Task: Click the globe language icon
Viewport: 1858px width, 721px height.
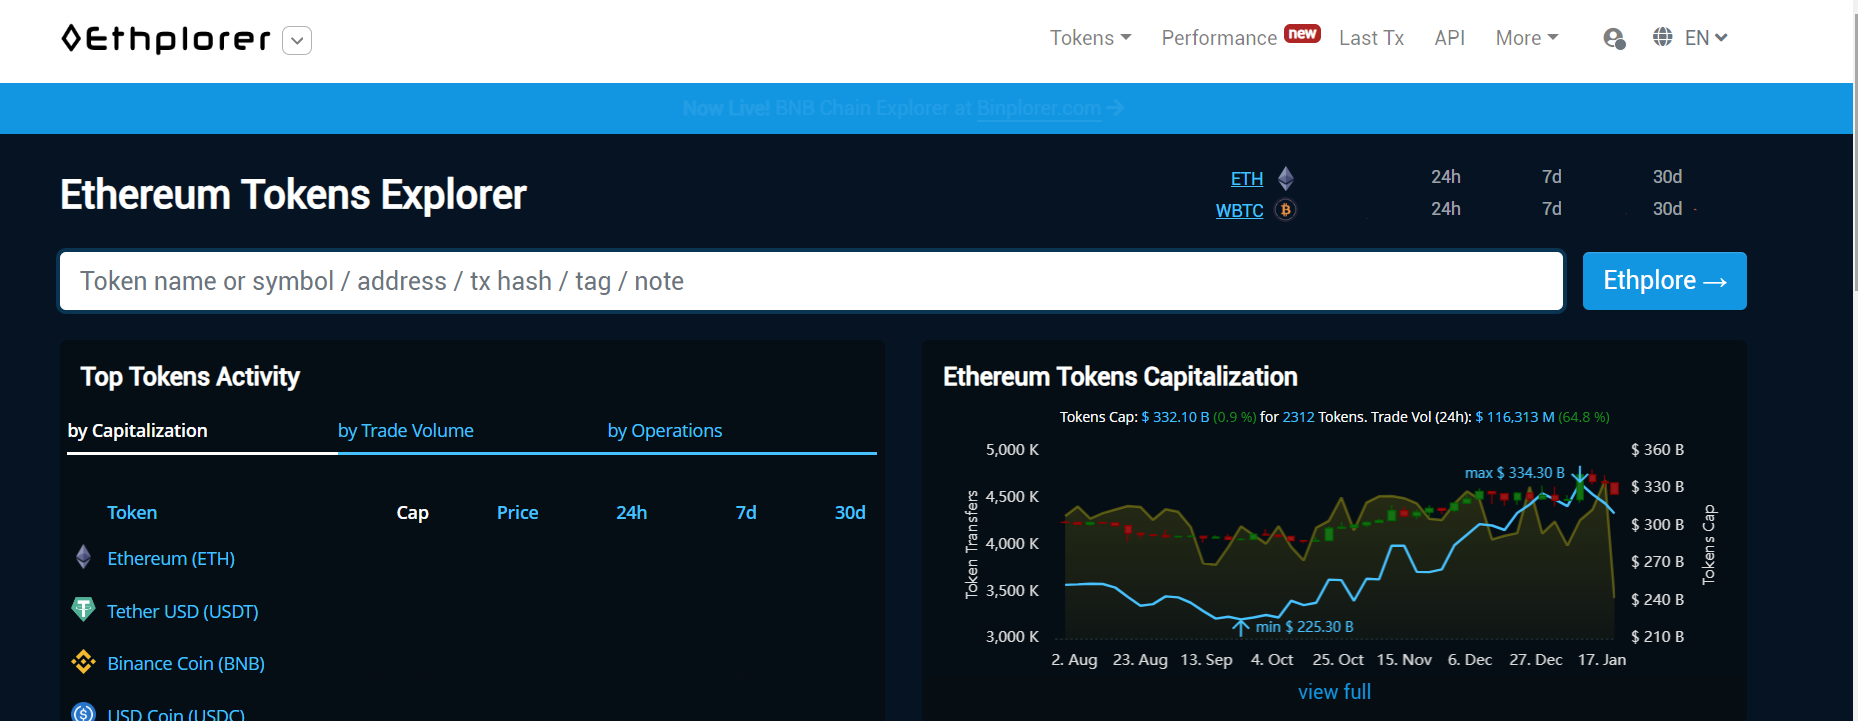Action: 1662,37
